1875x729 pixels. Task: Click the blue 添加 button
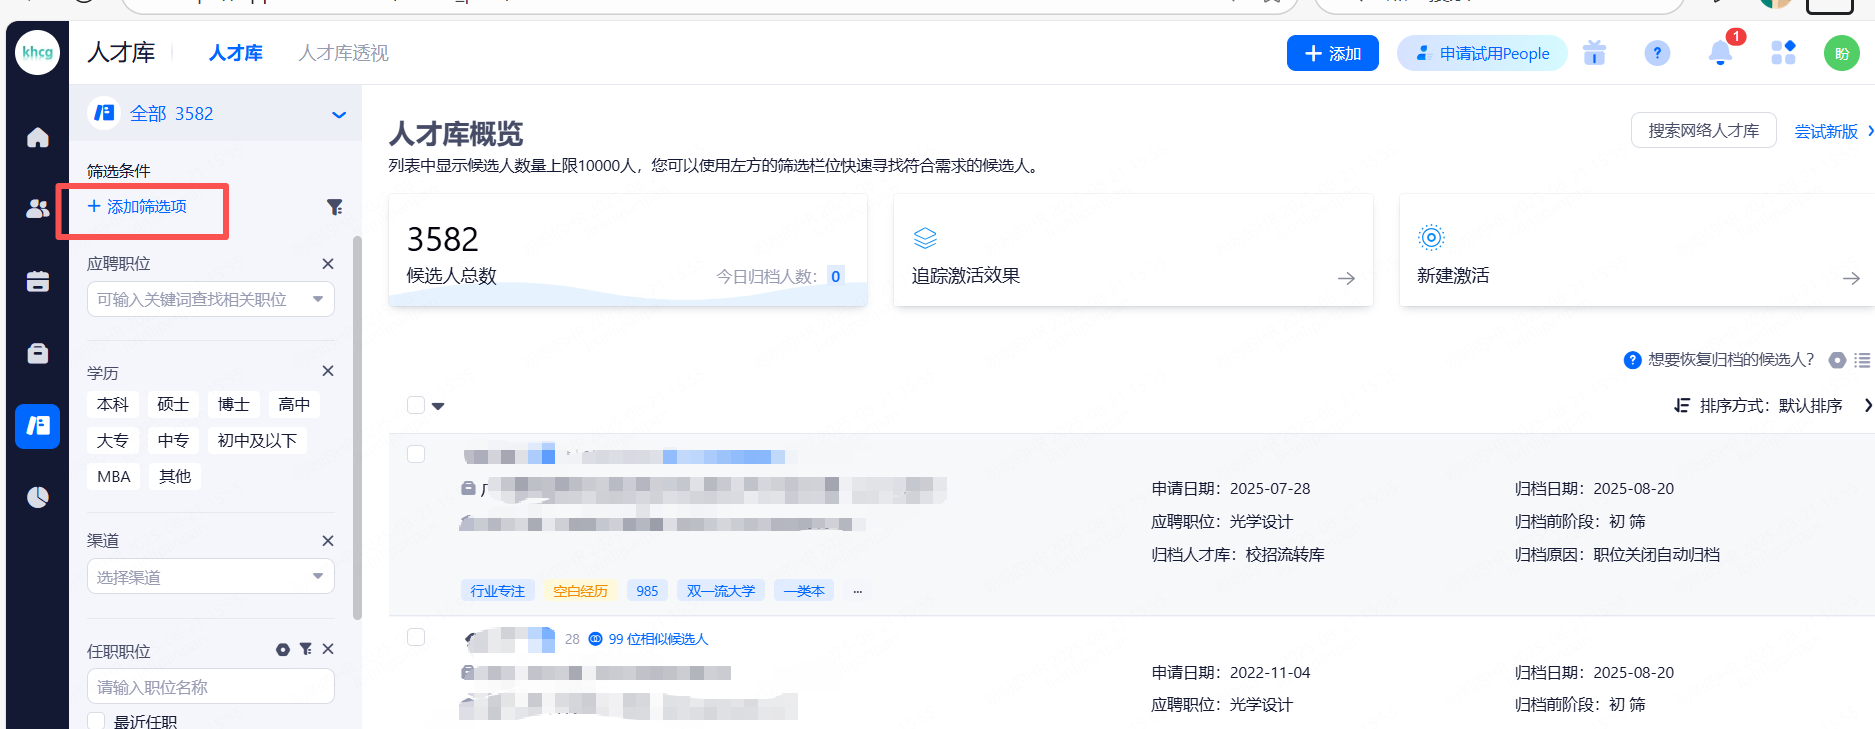1332,53
